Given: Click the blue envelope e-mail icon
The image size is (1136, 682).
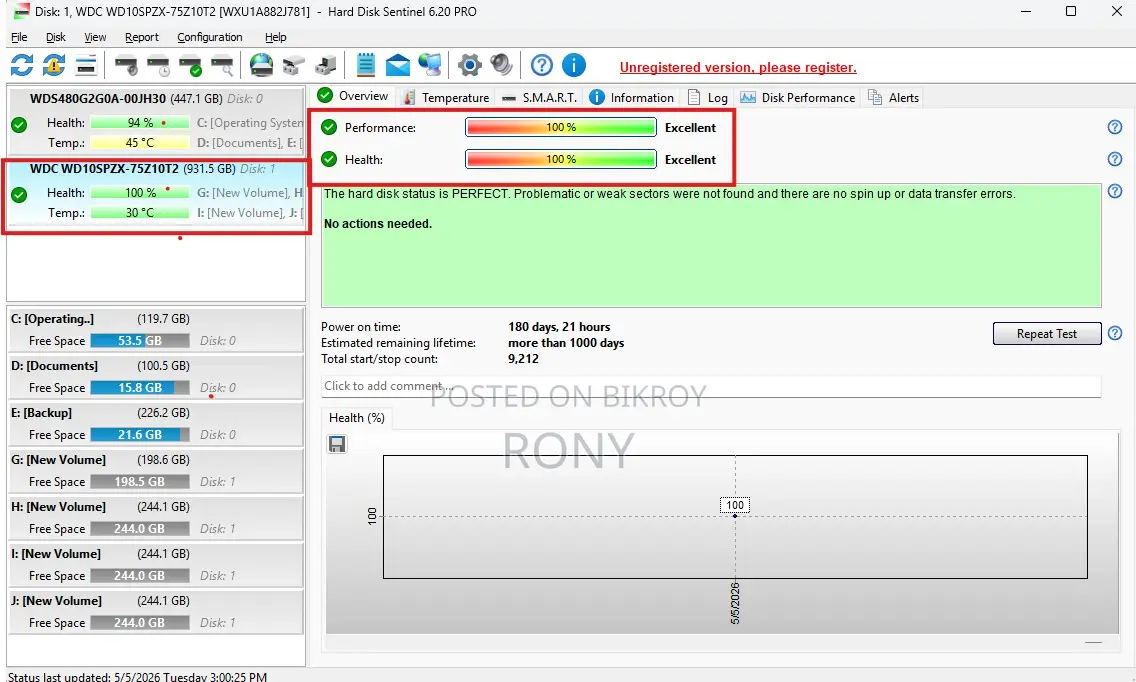Looking at the screenshot, I should pos(398,65).
